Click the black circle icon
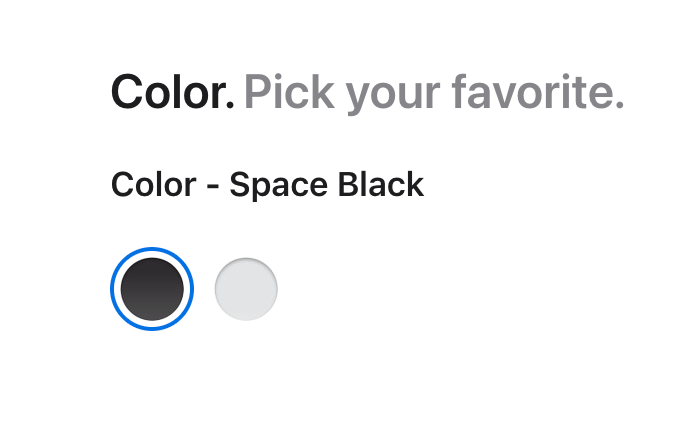This screenshot has width=674, height=444. click(152, 289)
